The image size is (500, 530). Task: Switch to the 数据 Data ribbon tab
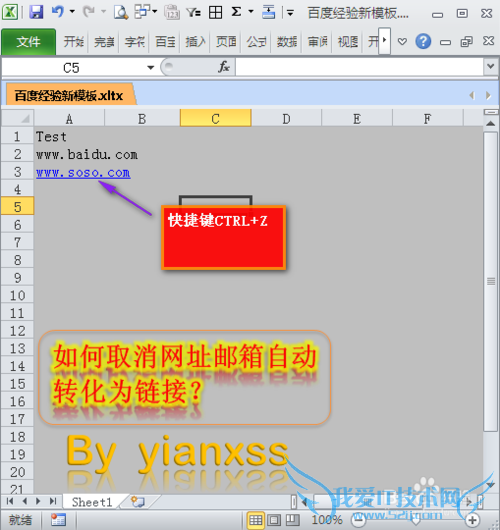tap(287, 42)
